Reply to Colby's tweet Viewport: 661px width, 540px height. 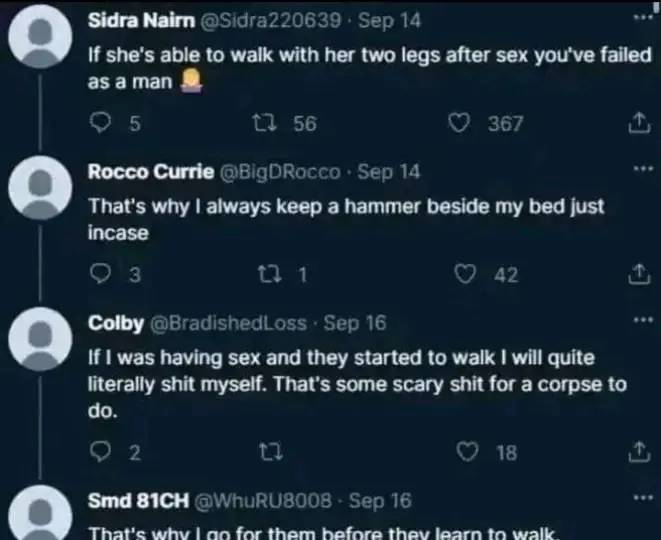(101, 453)
